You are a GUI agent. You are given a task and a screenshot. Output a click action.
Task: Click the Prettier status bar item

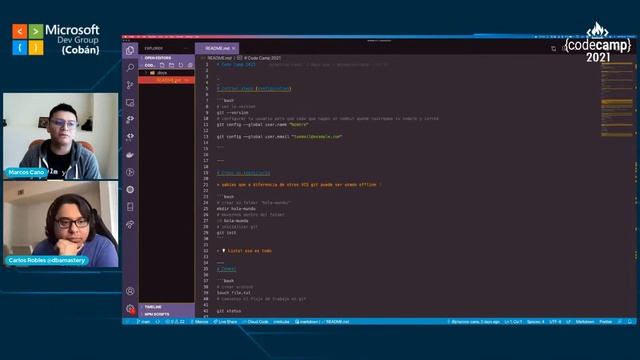tap(606, 322)
